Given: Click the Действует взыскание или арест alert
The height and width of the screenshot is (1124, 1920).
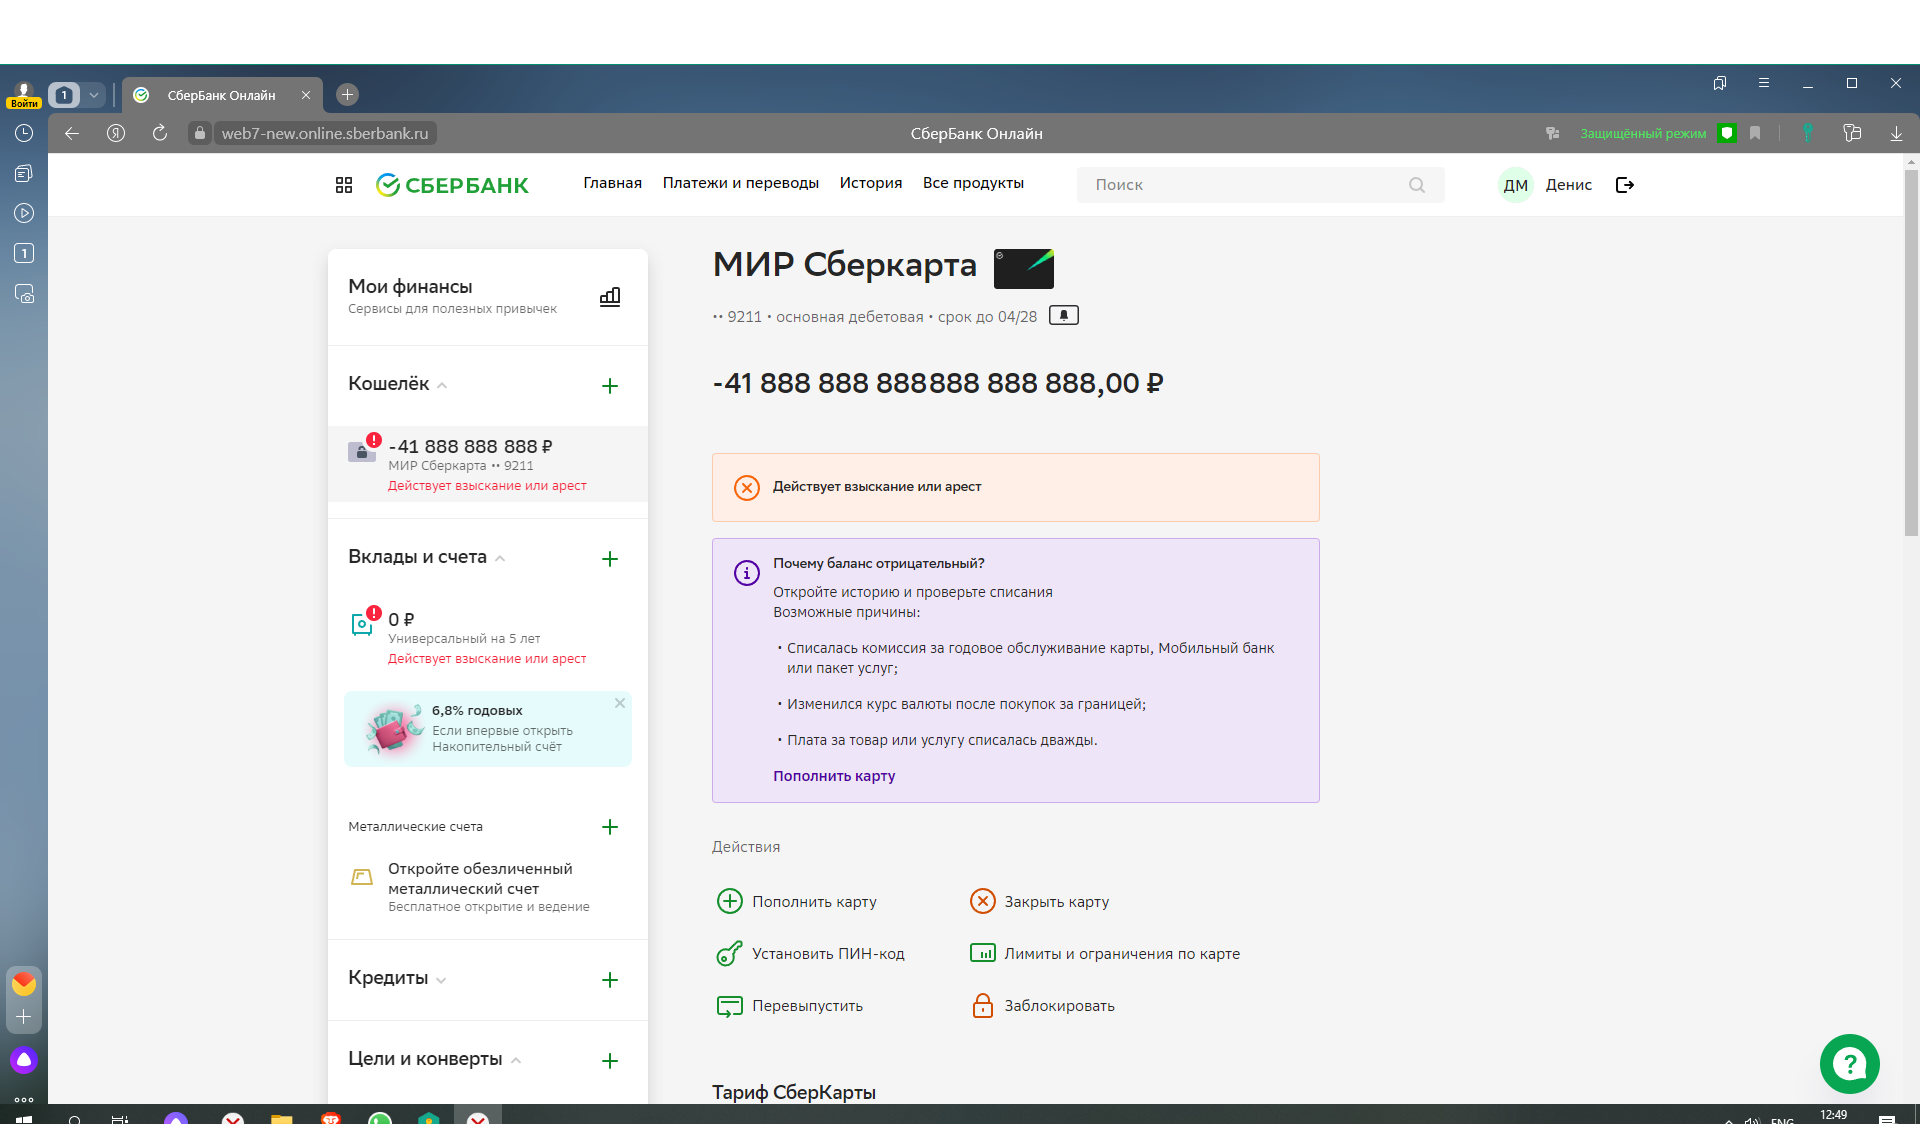Looking at the screenshot, I should pos(1016,487).
